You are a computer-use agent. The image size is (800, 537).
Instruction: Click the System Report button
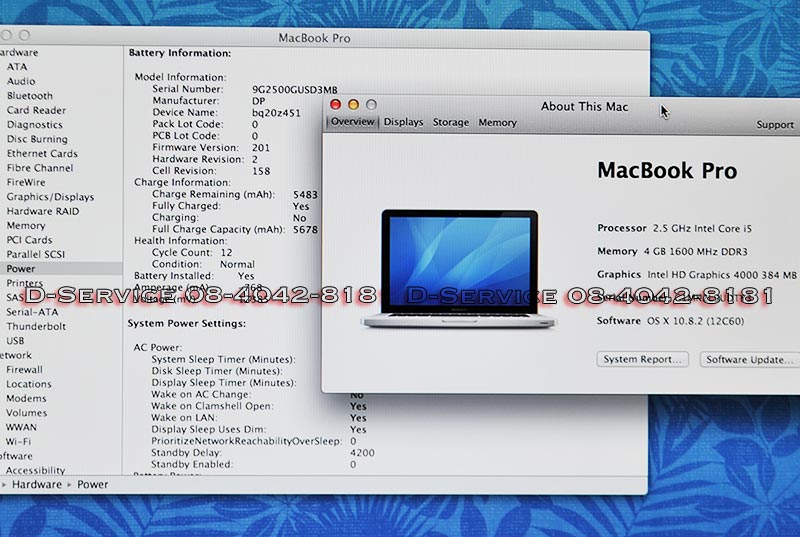pos(642,360)
